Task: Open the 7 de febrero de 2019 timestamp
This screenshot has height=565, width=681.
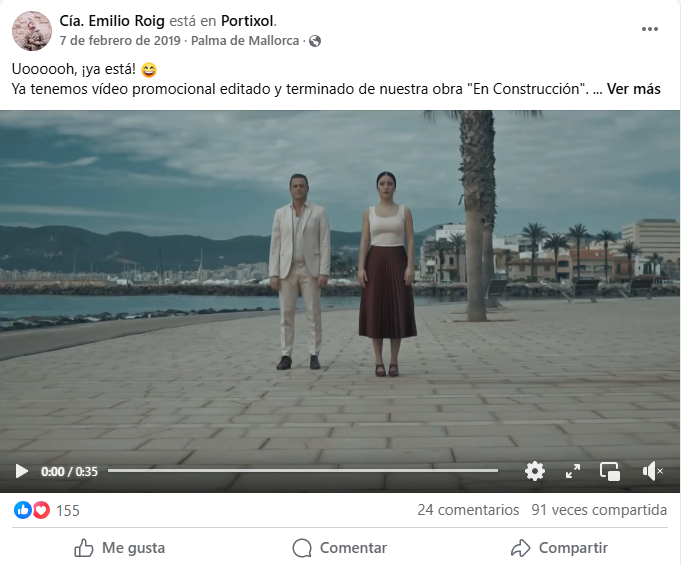Action: click(x=120, y=41)
